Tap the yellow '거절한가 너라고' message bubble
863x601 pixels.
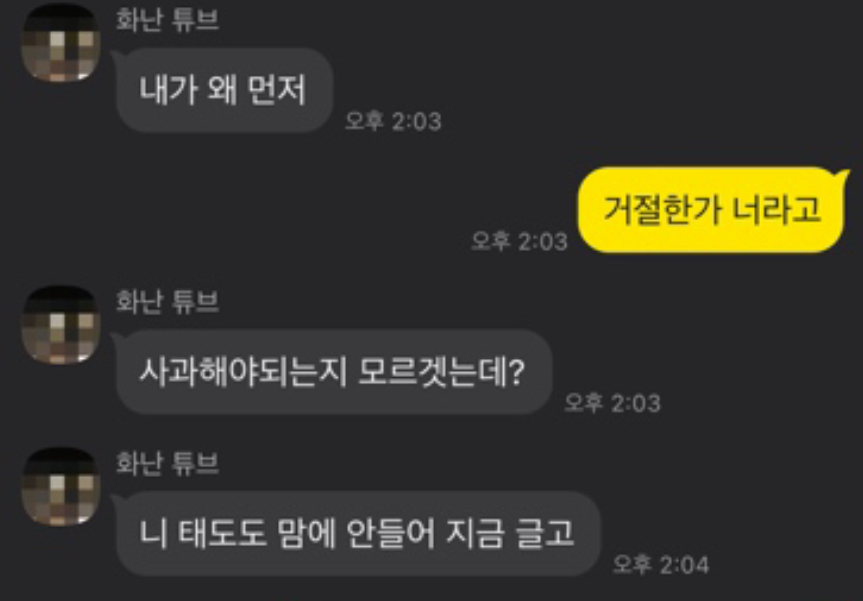pos(711,210)
